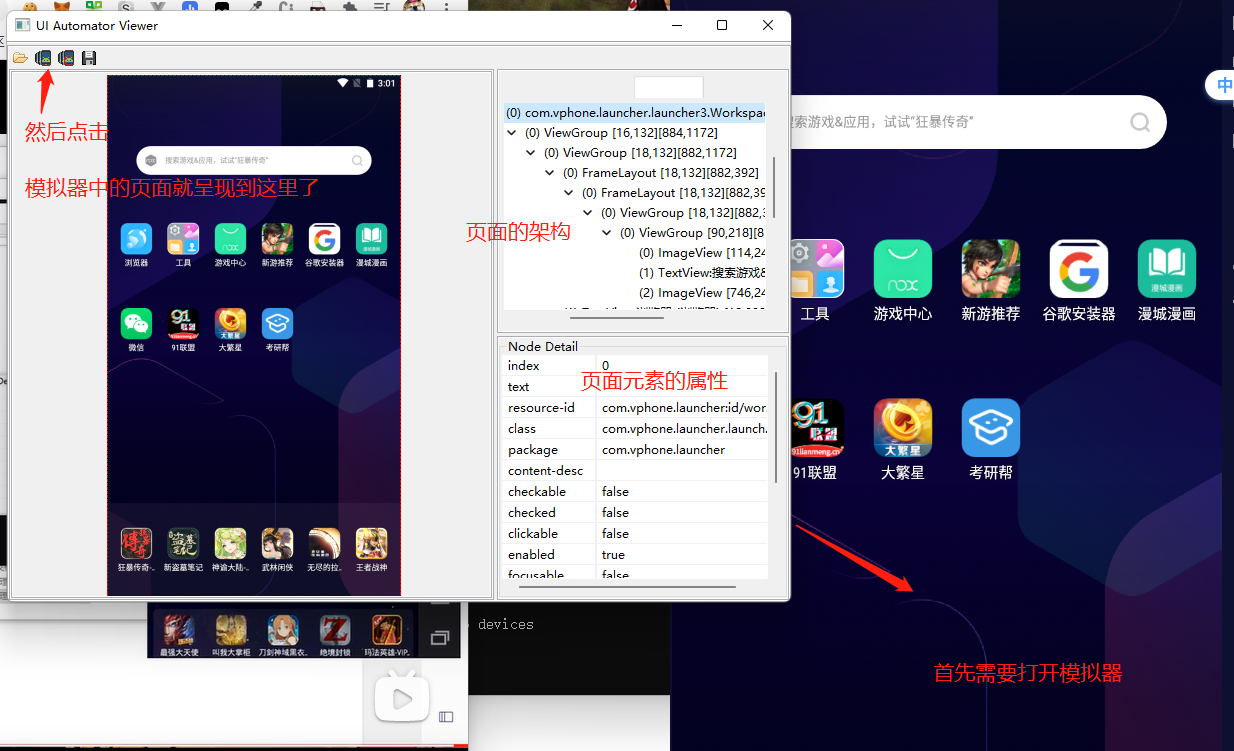Open file with the folder toolbar icon
The image size is (1234, 751).
[x=20, y=58]
